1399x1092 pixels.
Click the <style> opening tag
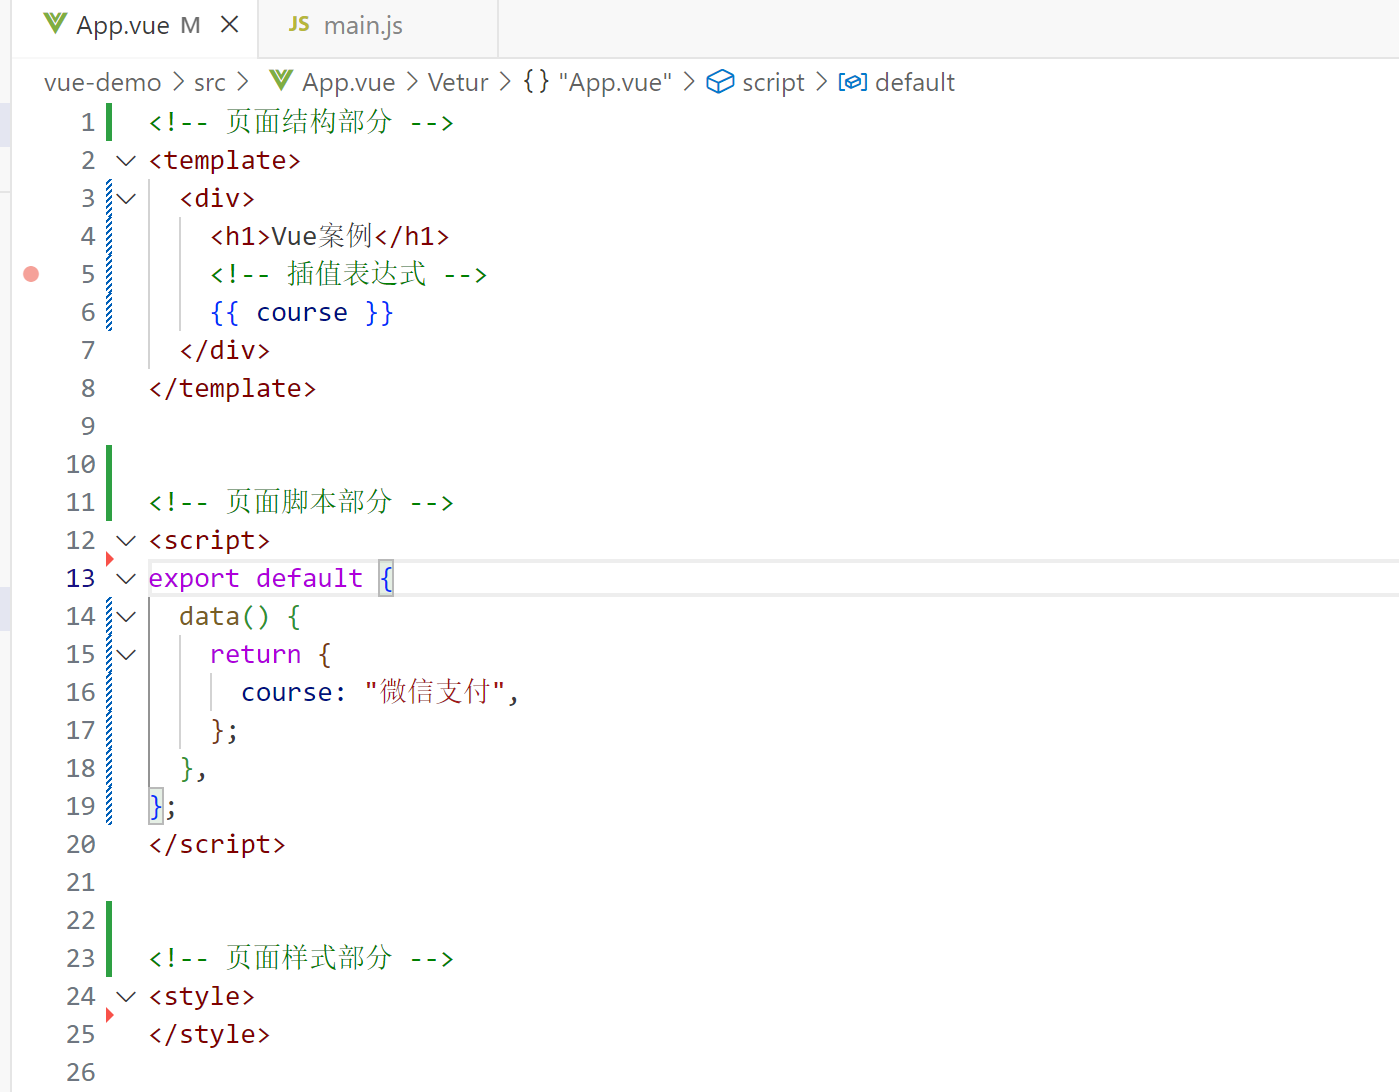point(202,996)
